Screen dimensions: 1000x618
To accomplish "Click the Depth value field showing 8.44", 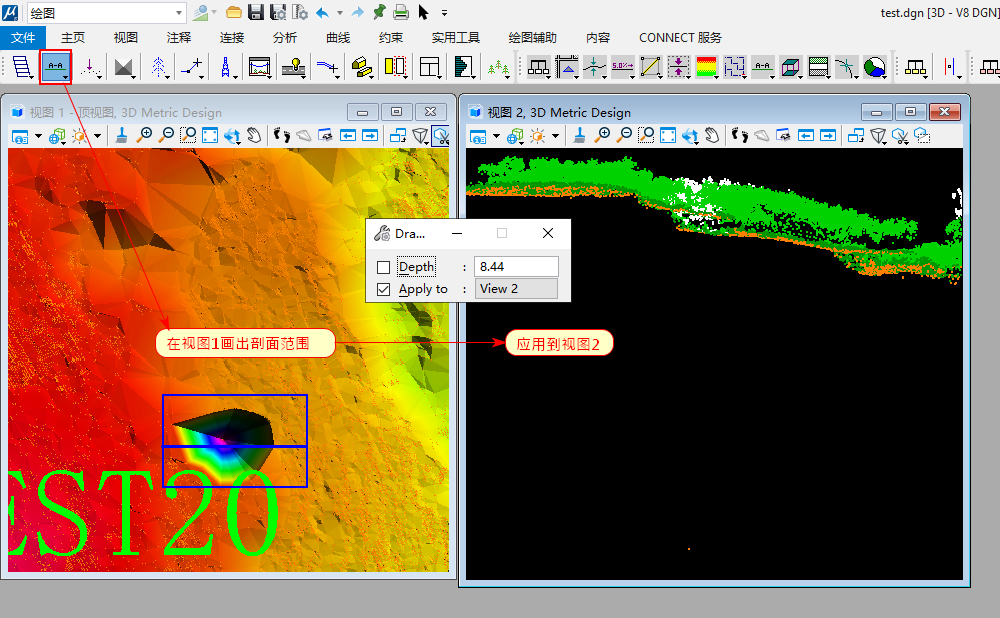I will [x=516, y=267].
